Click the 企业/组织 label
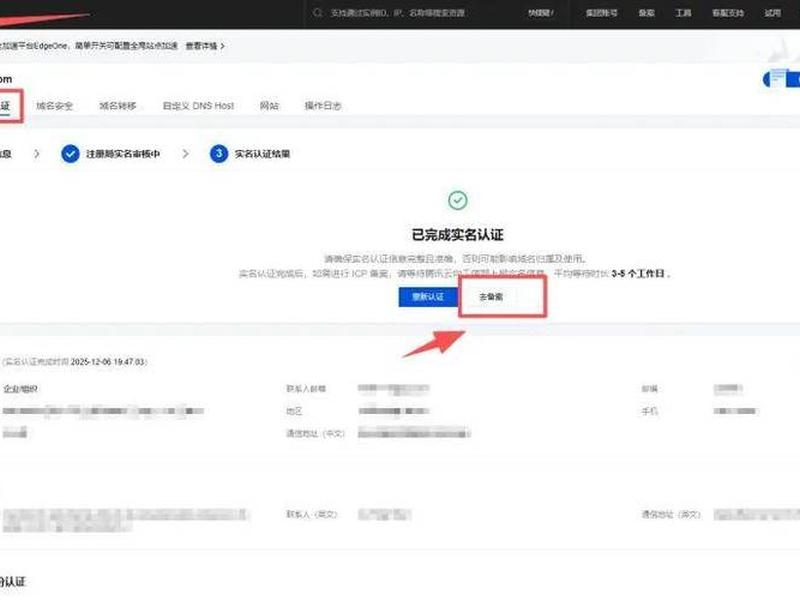Screen dimensions: 800x600 coord(20,389)
